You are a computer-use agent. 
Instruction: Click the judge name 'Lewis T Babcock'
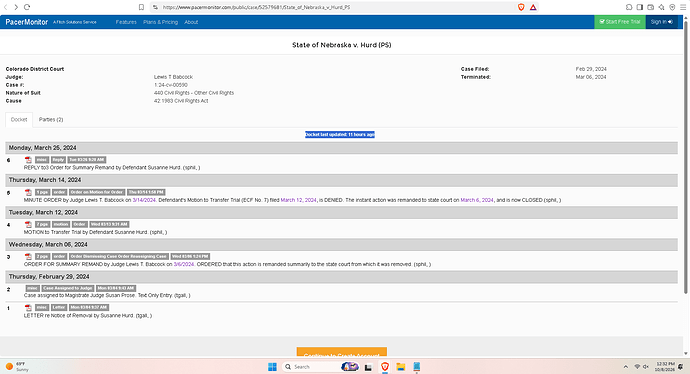tap(173, 77)
